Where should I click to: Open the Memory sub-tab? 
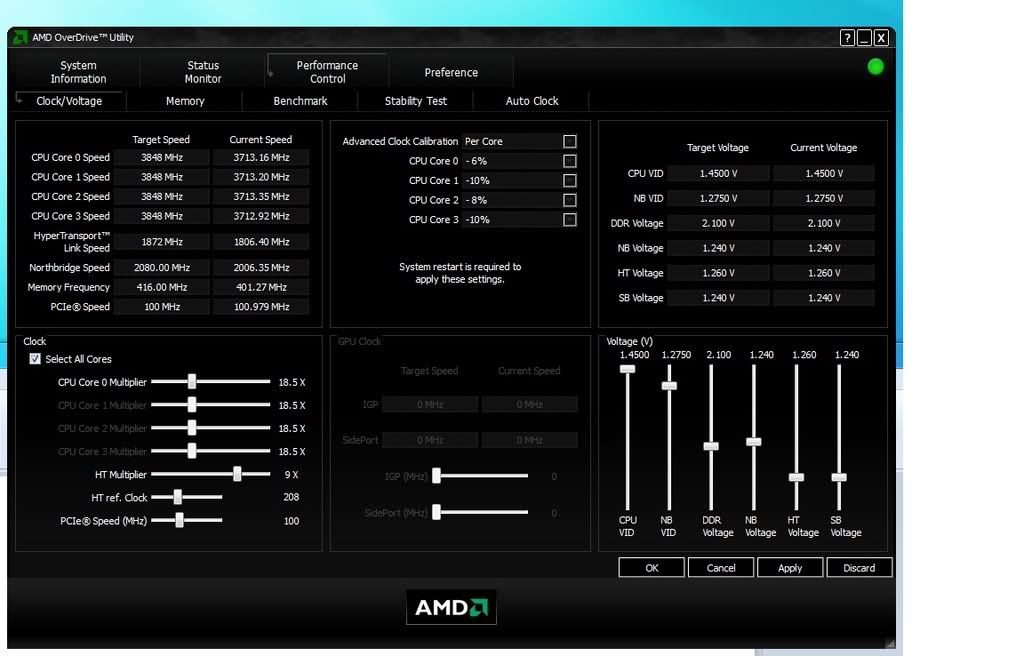[185, 101]
